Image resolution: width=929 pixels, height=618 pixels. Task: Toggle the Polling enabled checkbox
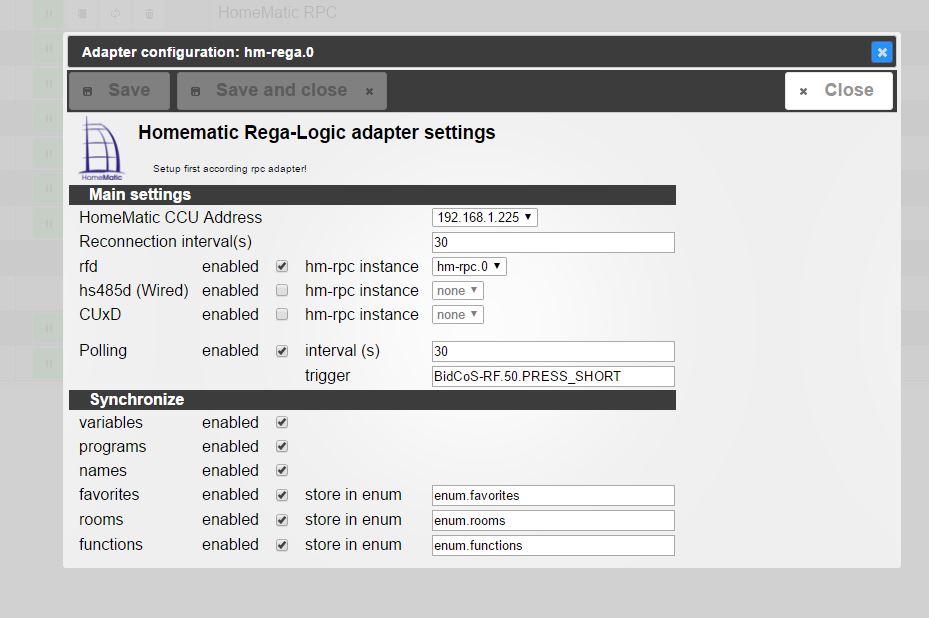[x=282, y=351]
